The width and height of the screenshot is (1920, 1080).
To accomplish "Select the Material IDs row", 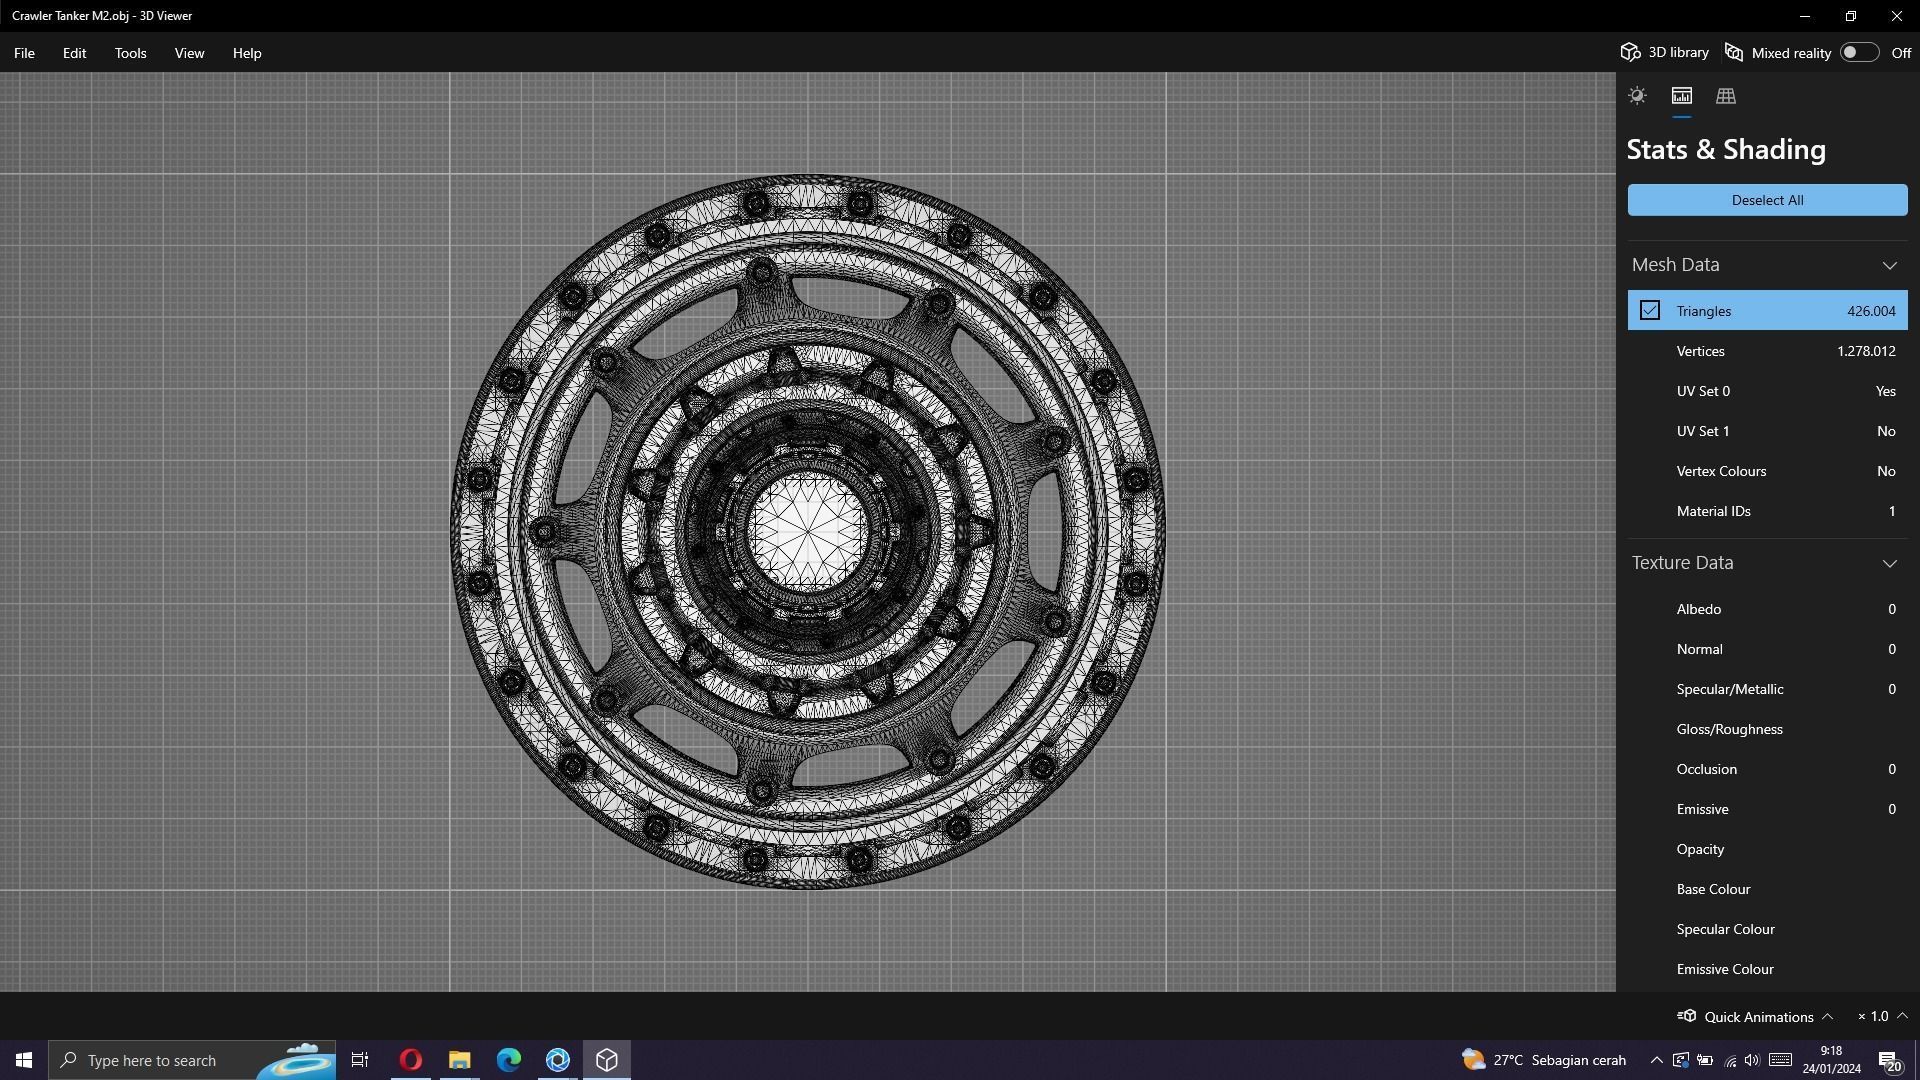I will click(x=1767, y=511).
